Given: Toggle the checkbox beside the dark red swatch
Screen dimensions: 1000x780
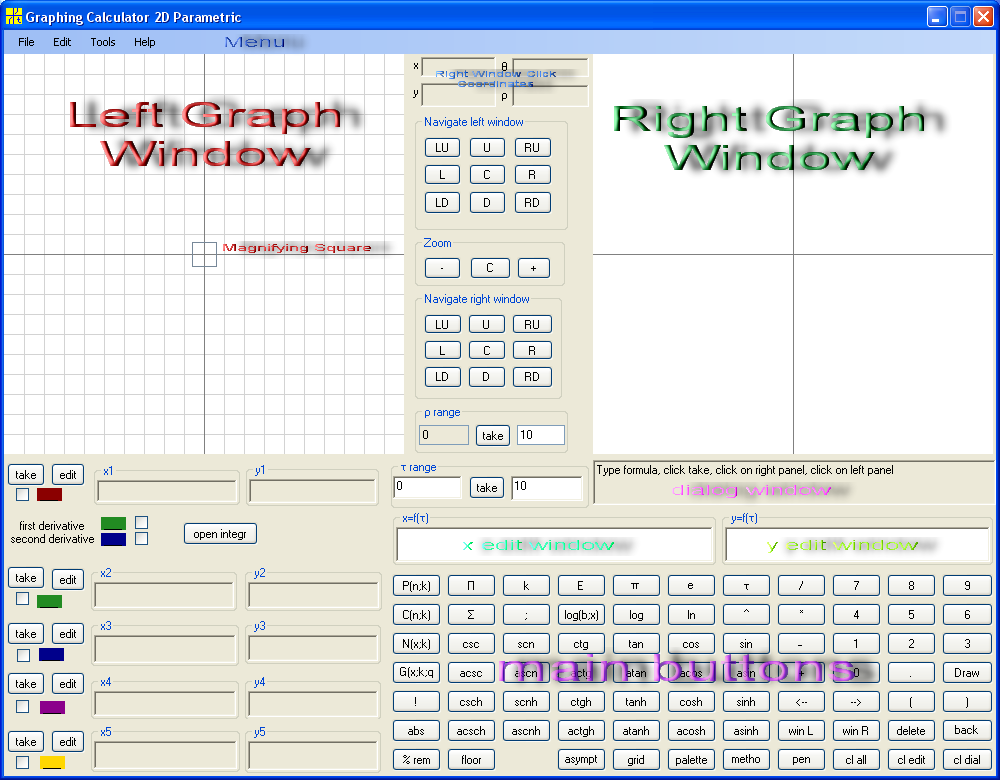Looking at the screenshot, I should point(22,494).
